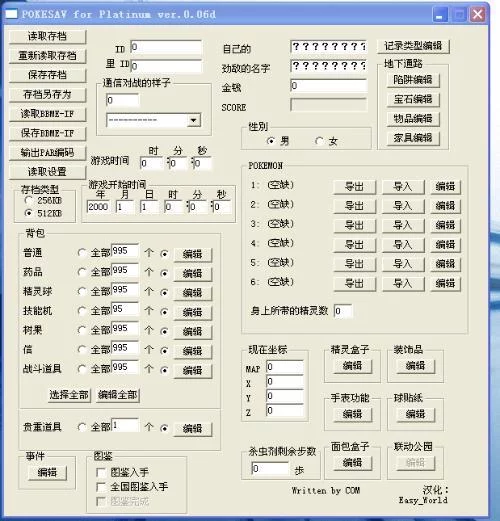Click the 杀虫剂剩余步数 steps field

[270, 468]
